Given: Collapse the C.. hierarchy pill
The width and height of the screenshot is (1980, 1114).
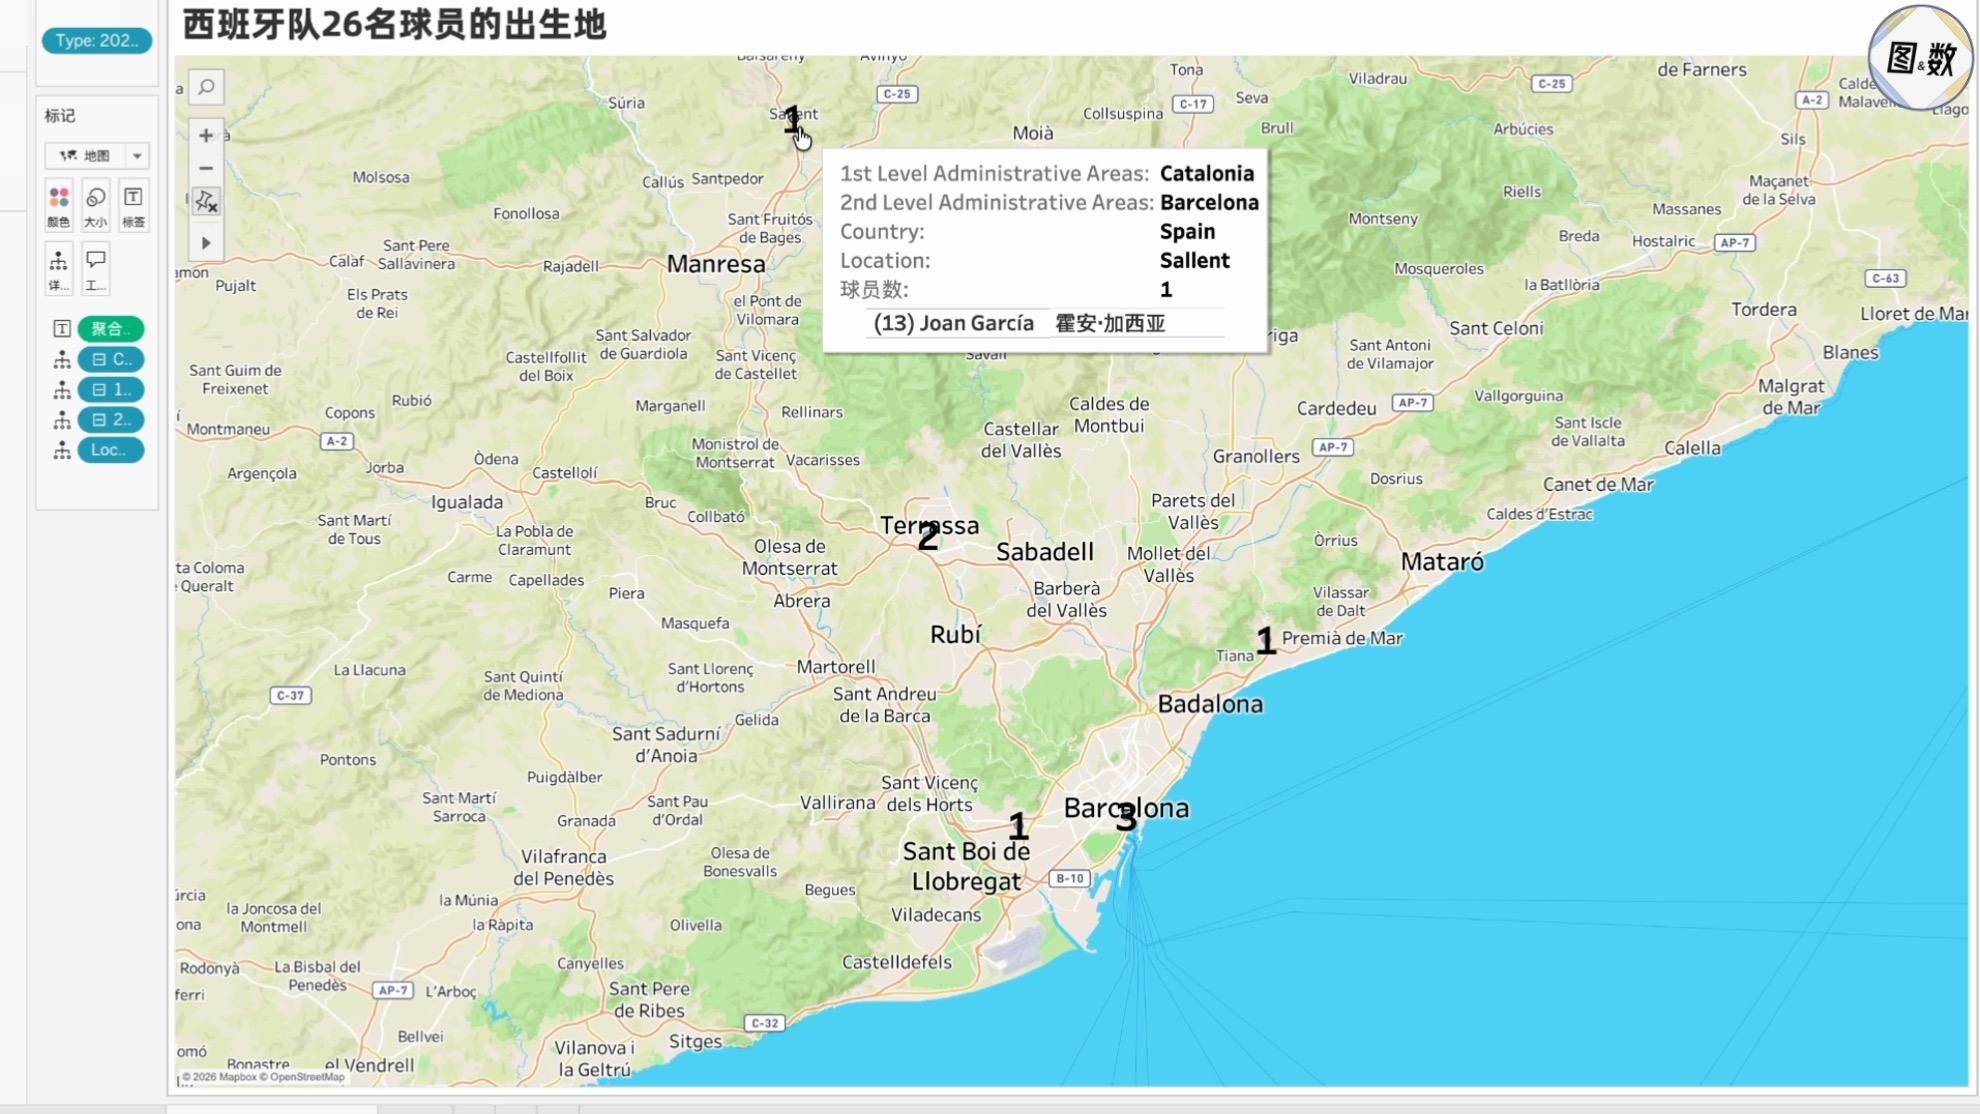Looking at the screenshot, I should 111,359.
